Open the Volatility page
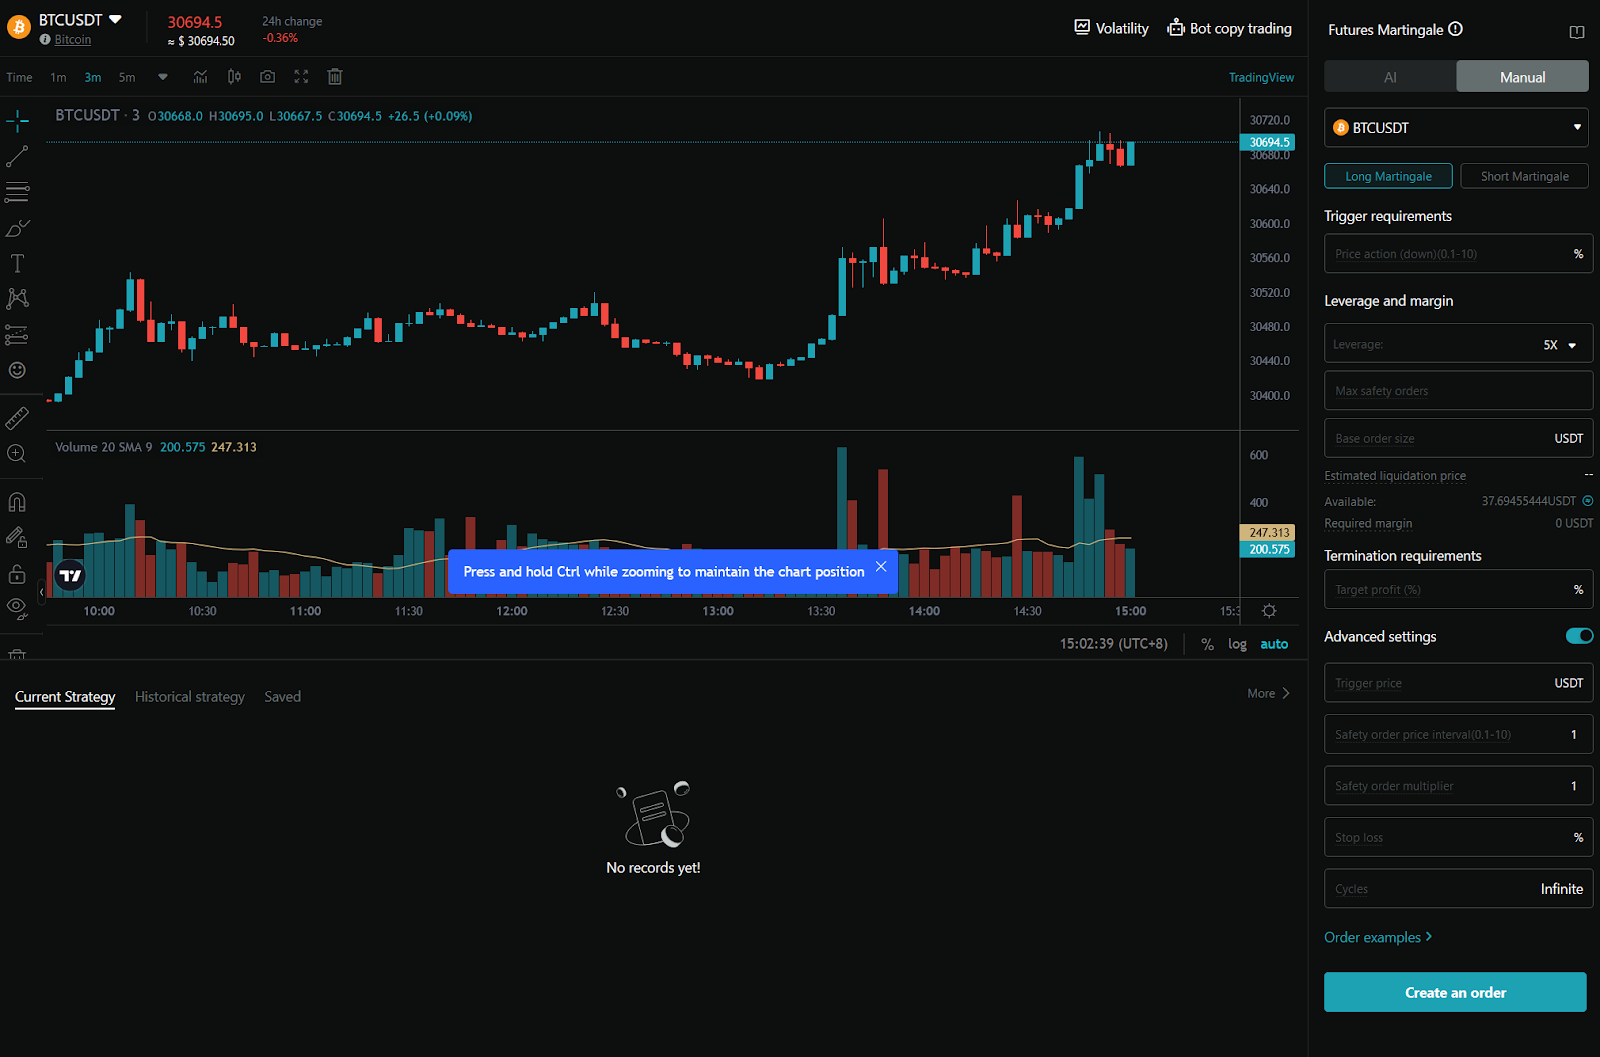Screen dimensions: 1600x1057 [1111, 28]
